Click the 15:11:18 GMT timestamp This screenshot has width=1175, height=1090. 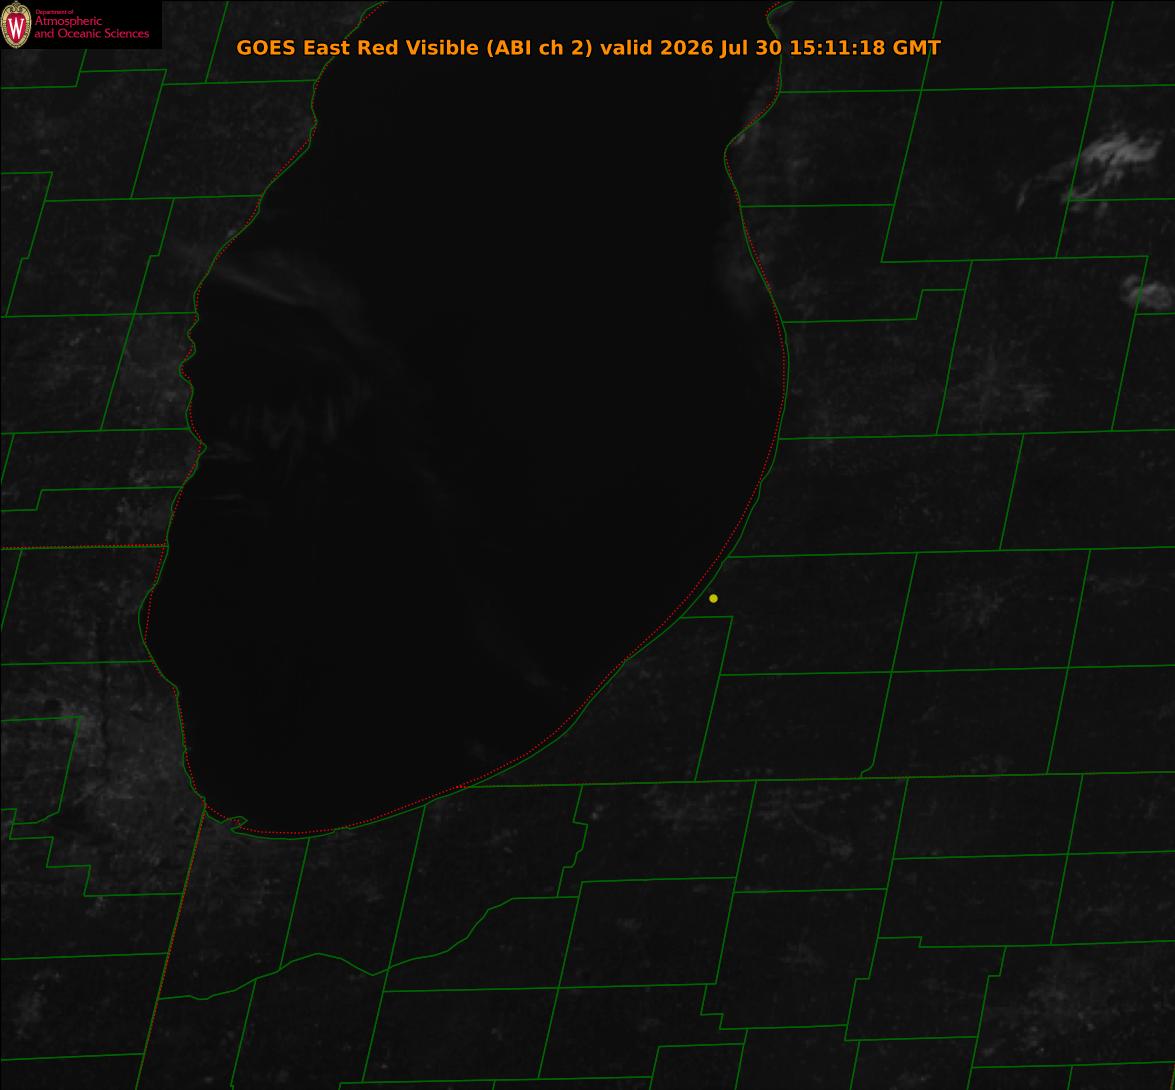tap(865, 47)
